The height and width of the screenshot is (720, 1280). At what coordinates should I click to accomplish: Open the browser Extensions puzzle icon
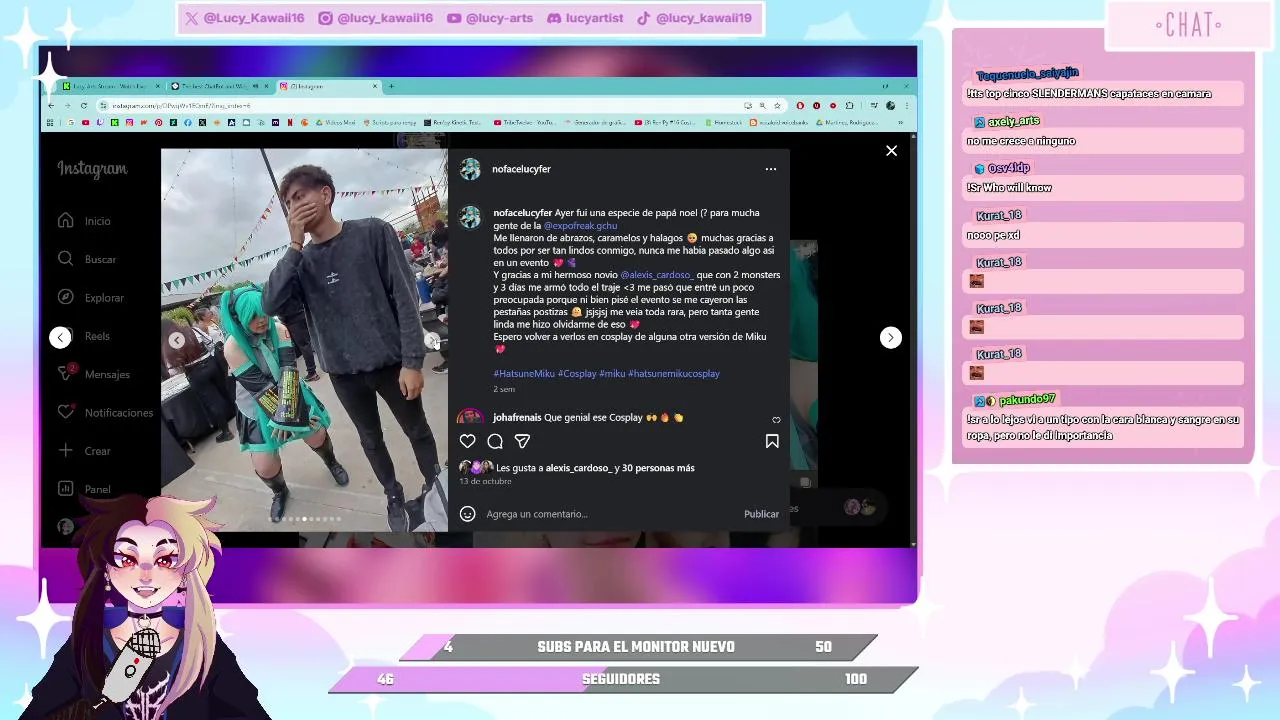point(849,106)
